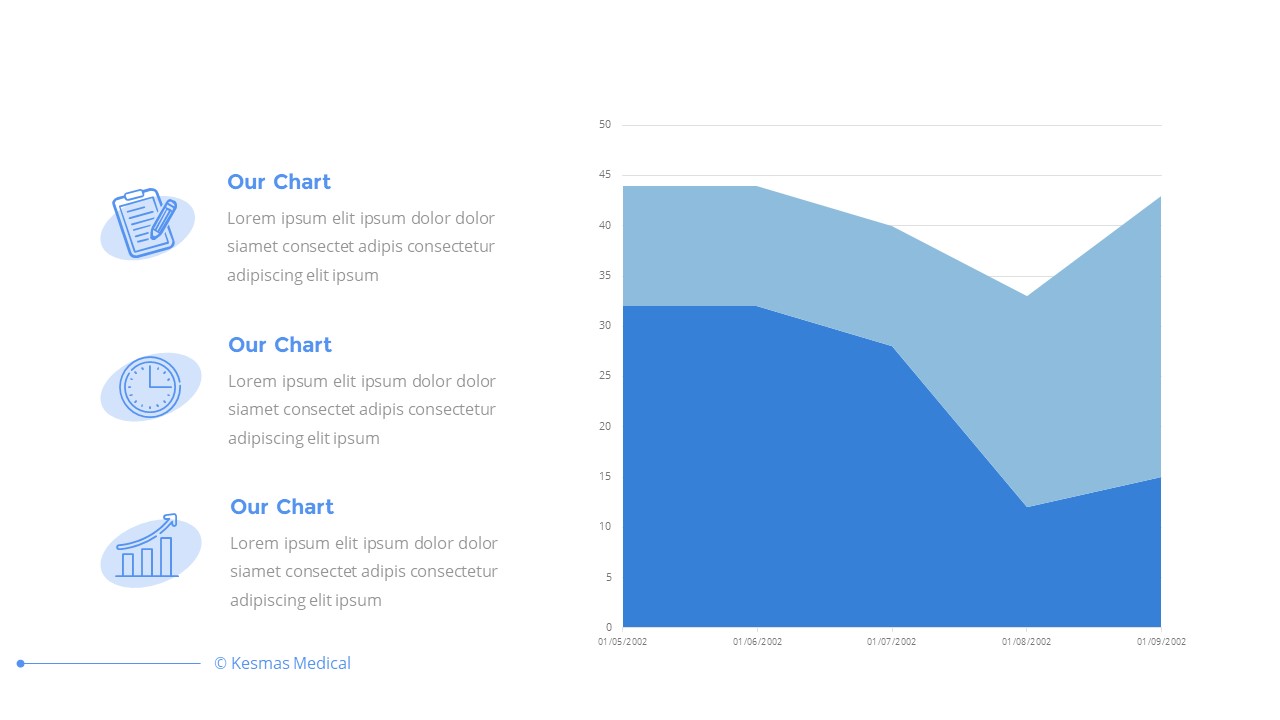Click the 01/07/2002 axis date label
The width and height of the screenshot is (1280, 720).
click(x=891, y=642)
